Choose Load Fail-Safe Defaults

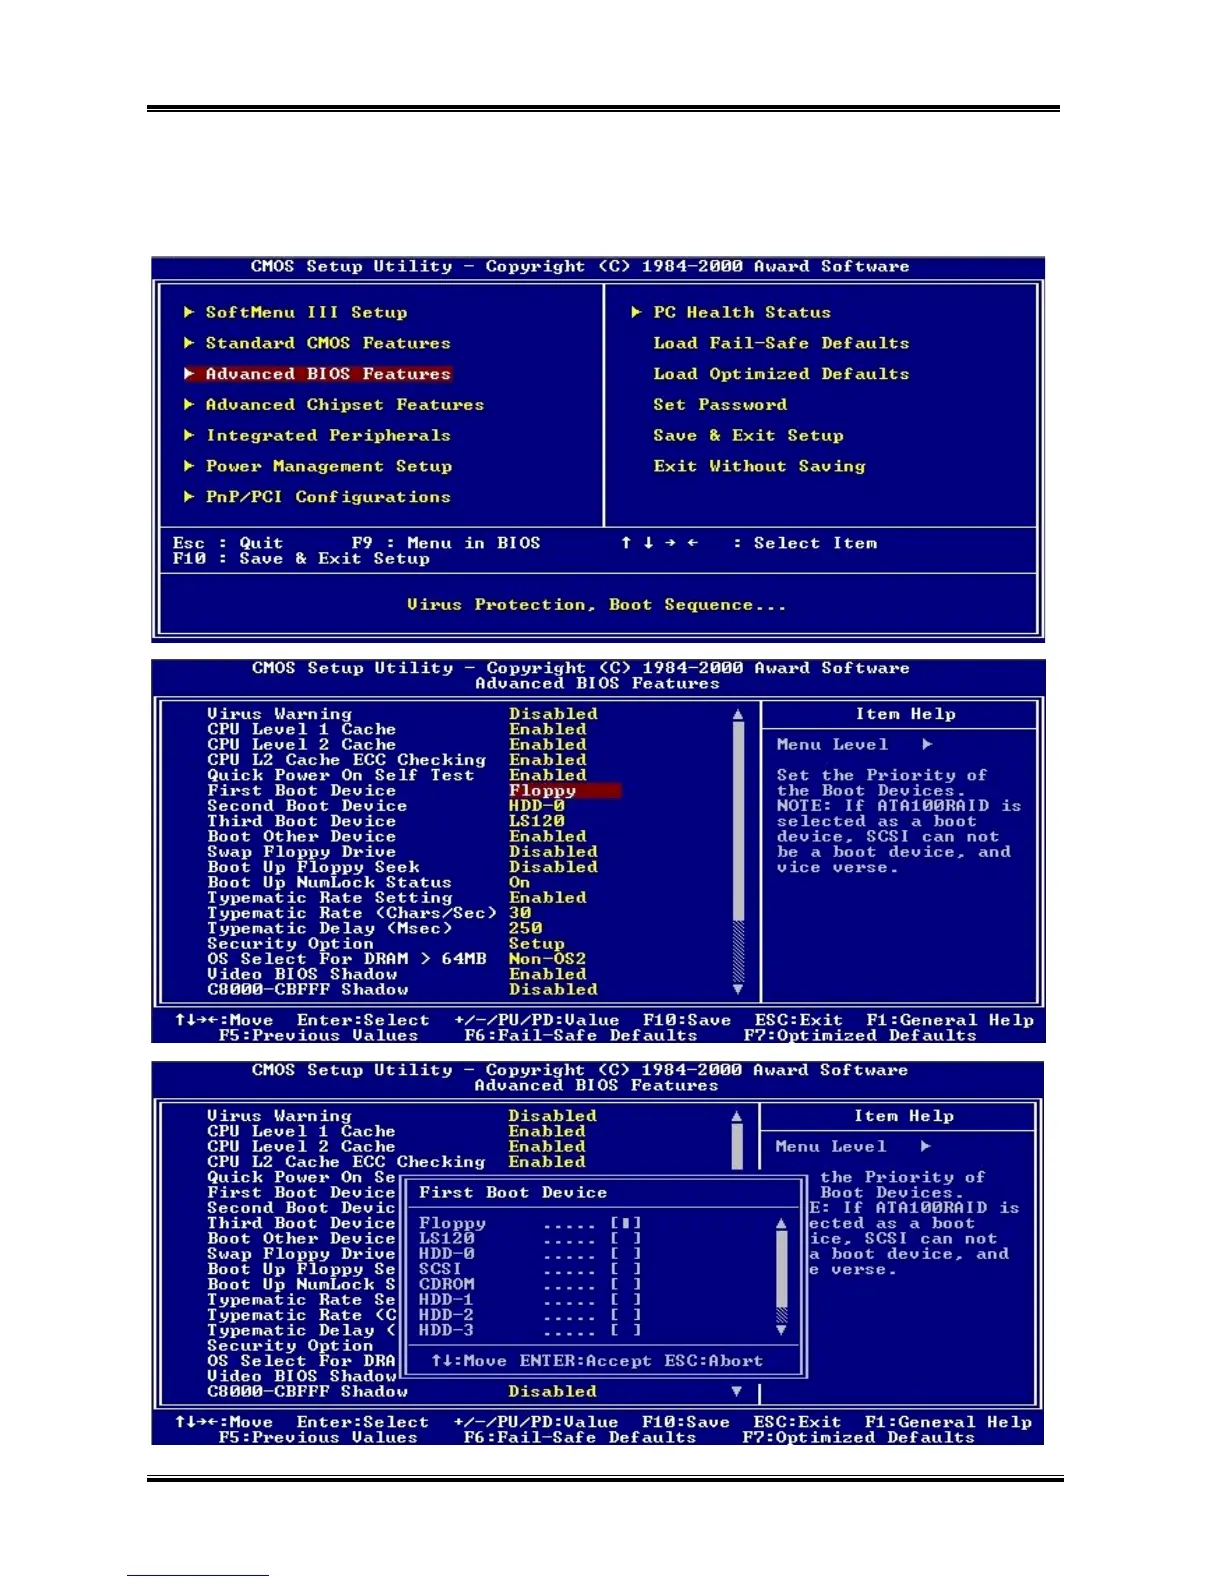click(781, 343)
